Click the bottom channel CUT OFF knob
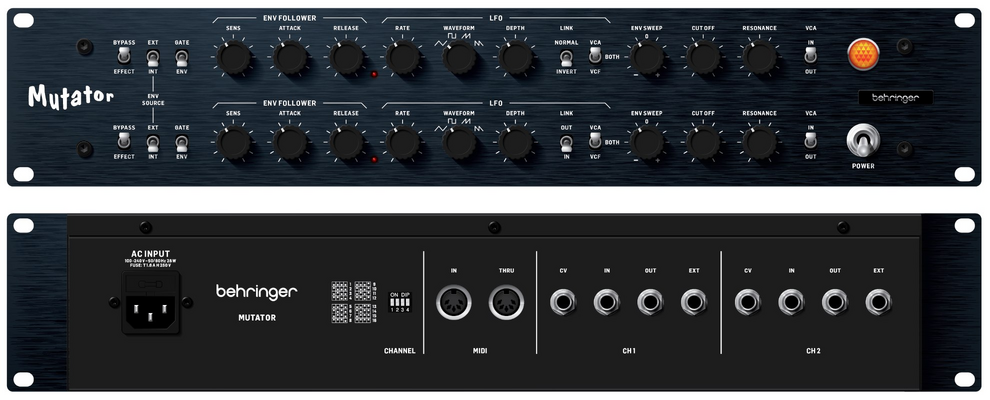The height and width of the screenshot is (400, 990). pyautogui.click(x=703, y=143)
